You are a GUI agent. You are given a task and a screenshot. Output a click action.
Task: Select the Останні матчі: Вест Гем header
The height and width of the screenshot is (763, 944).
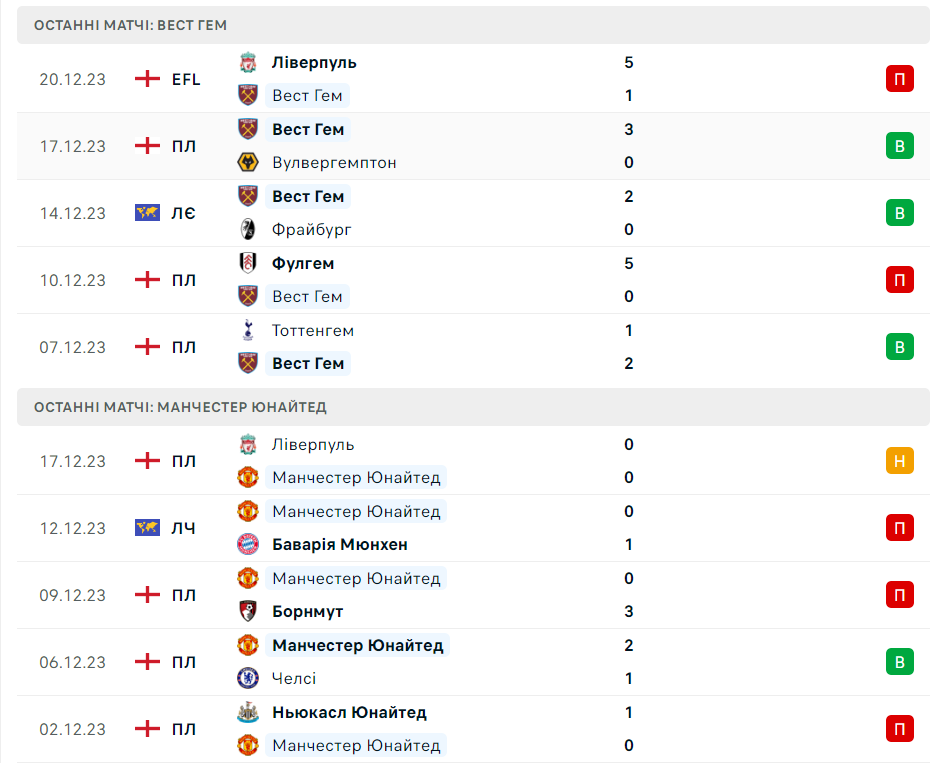(x=130, y=25)
